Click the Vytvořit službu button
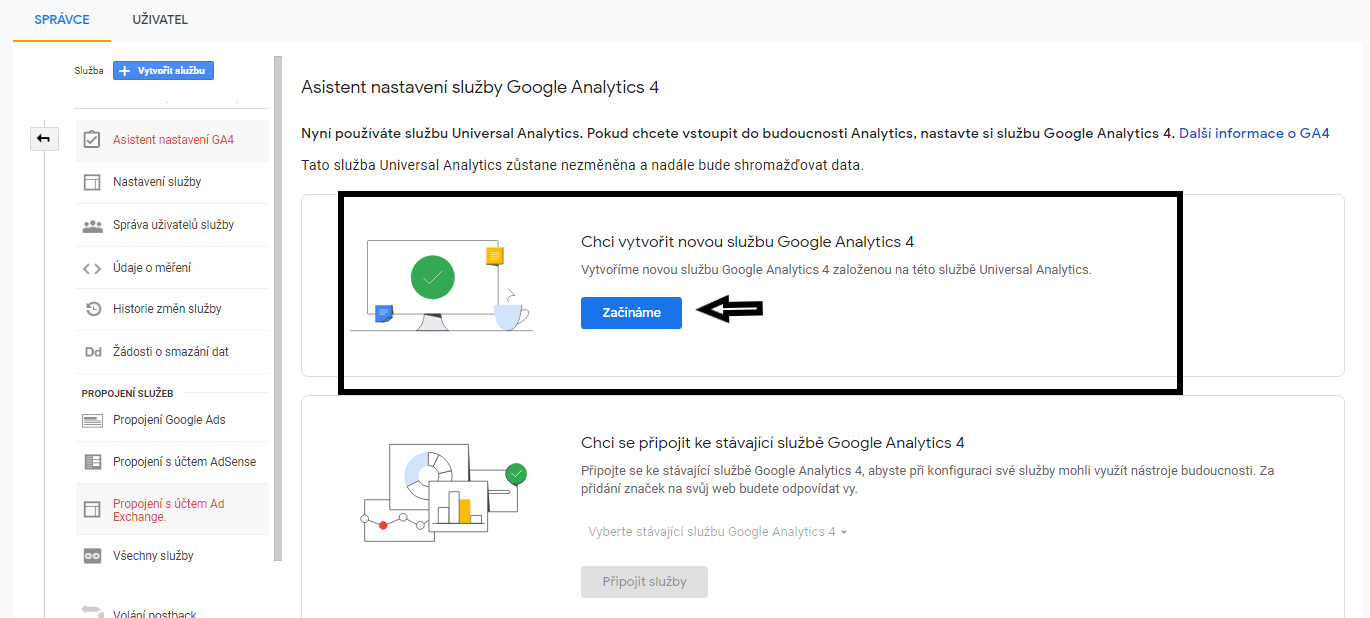The width and height of the screenshot is (1370, 618). point(163,71)
